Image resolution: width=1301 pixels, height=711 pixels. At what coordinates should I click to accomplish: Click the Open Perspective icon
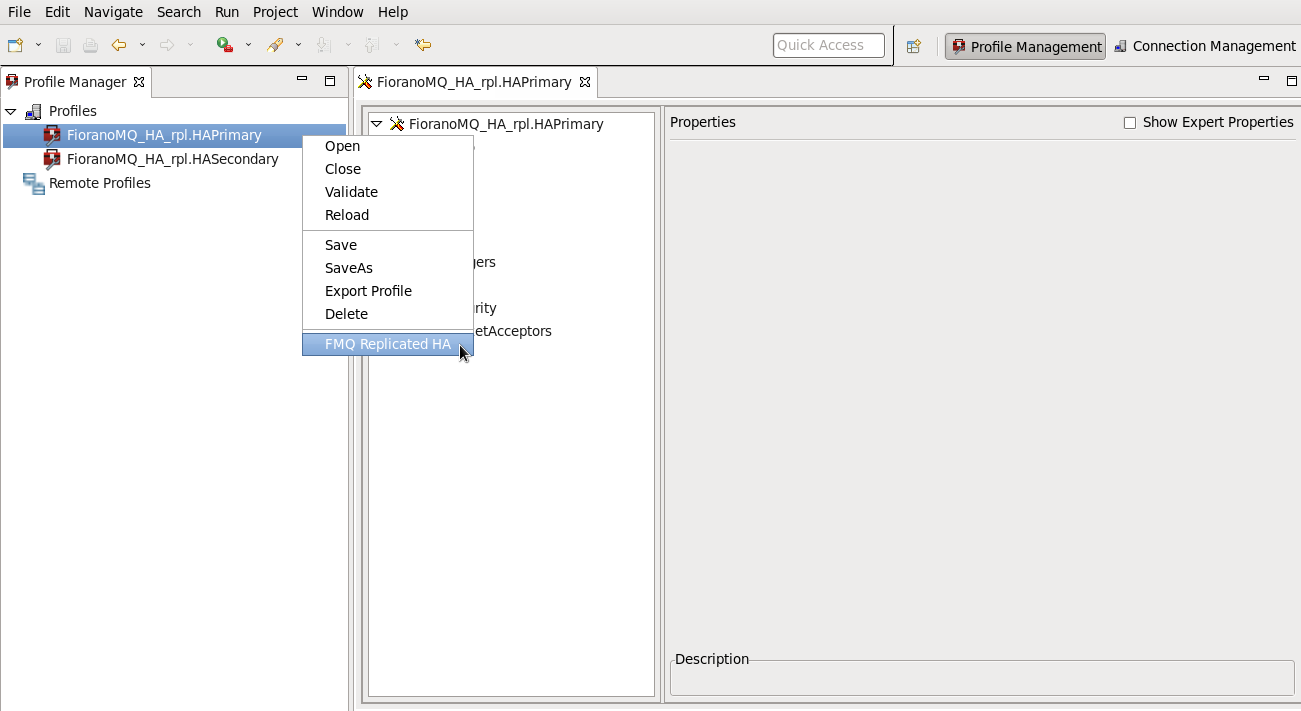pyautogui.click(x=913, y=46)
